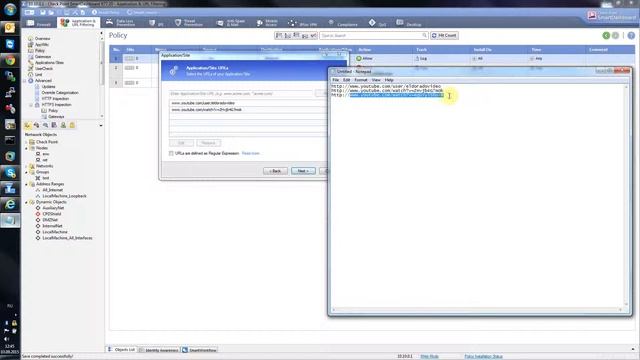Collapse the Nodes tree folder

(27, 148)
